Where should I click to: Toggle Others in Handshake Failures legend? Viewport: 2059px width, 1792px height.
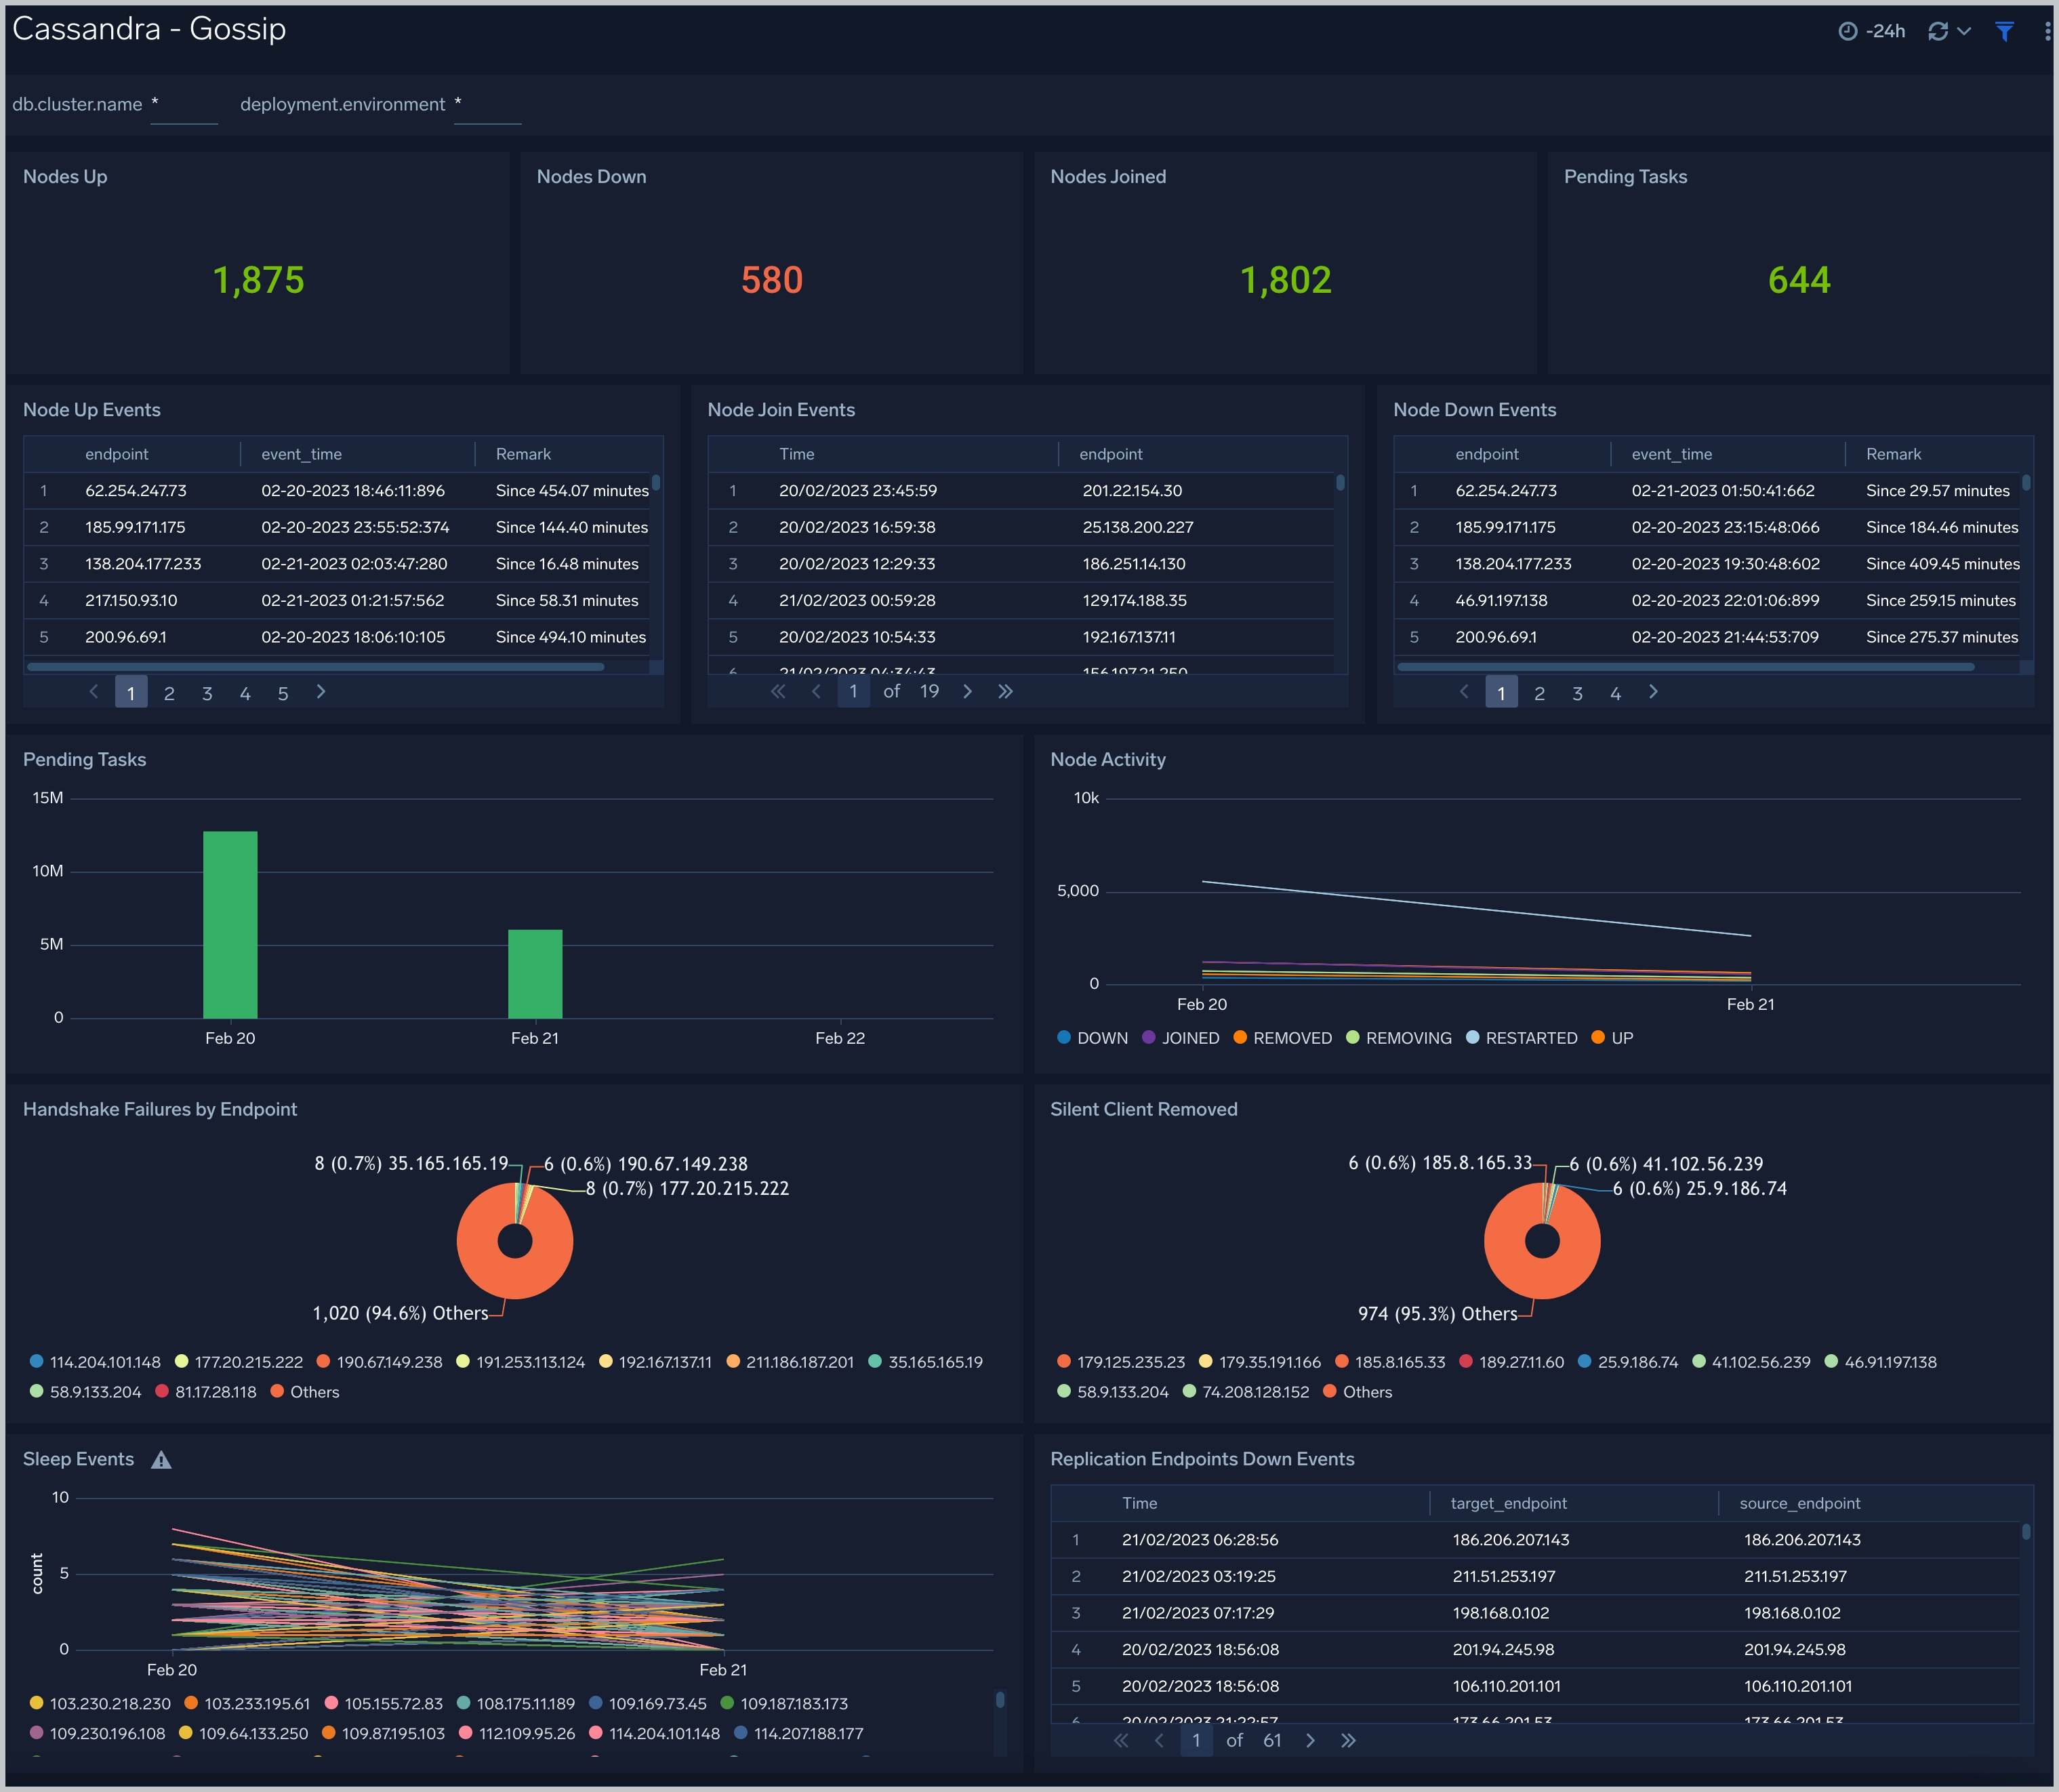tap(305, 1392)
